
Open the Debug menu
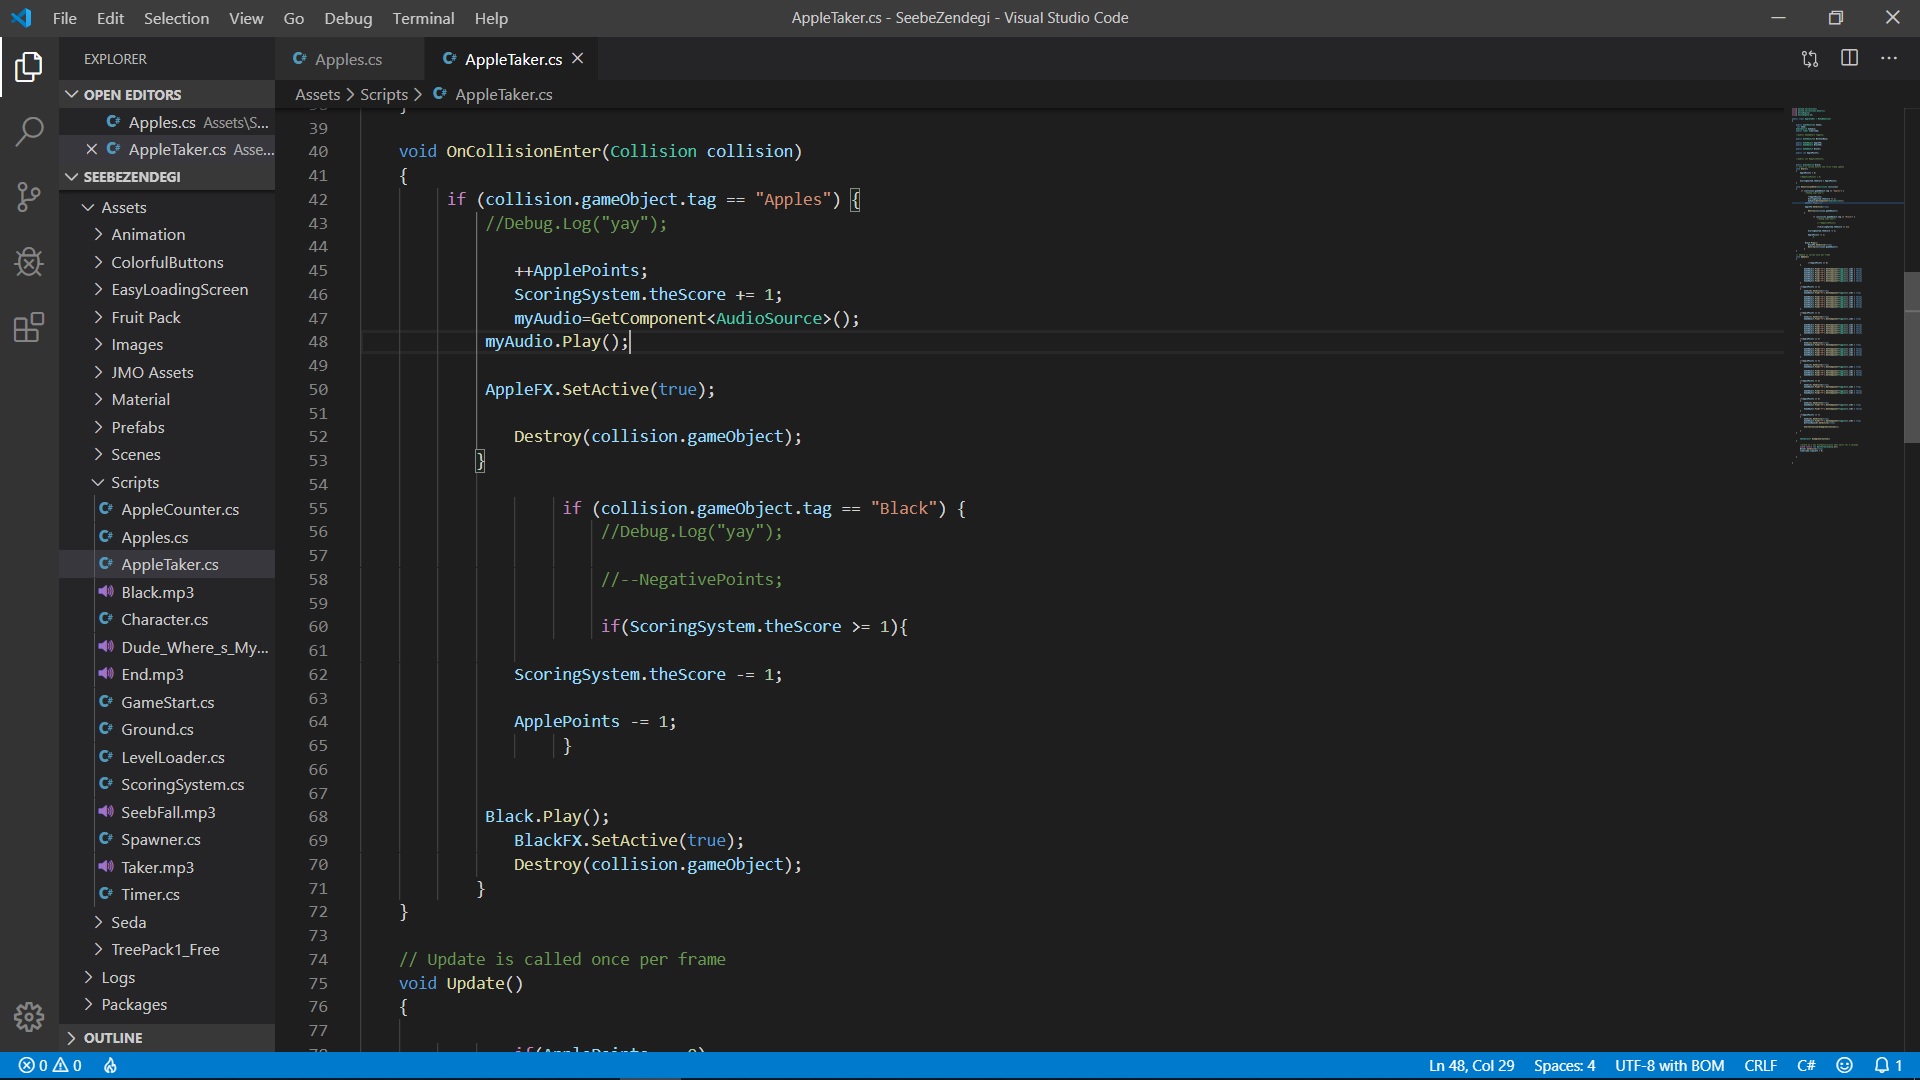[x=348, y=18]
